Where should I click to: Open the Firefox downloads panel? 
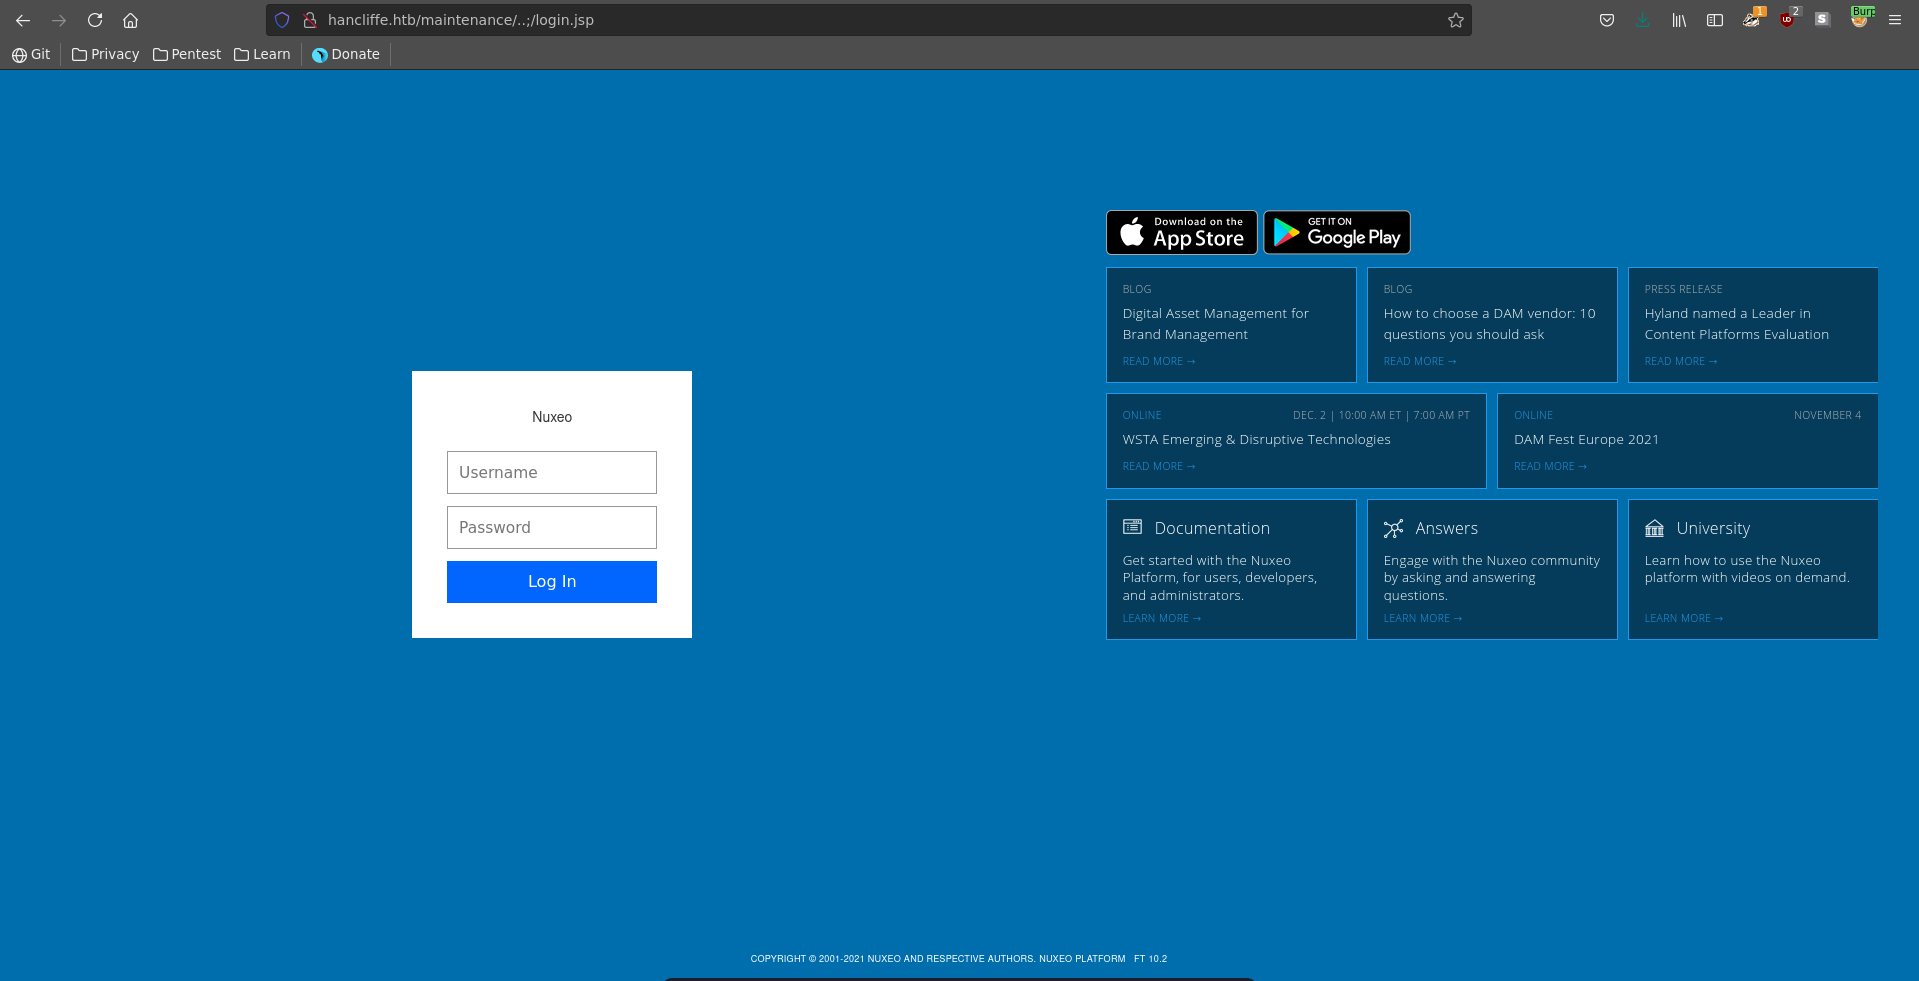[x=1643, y=20]
